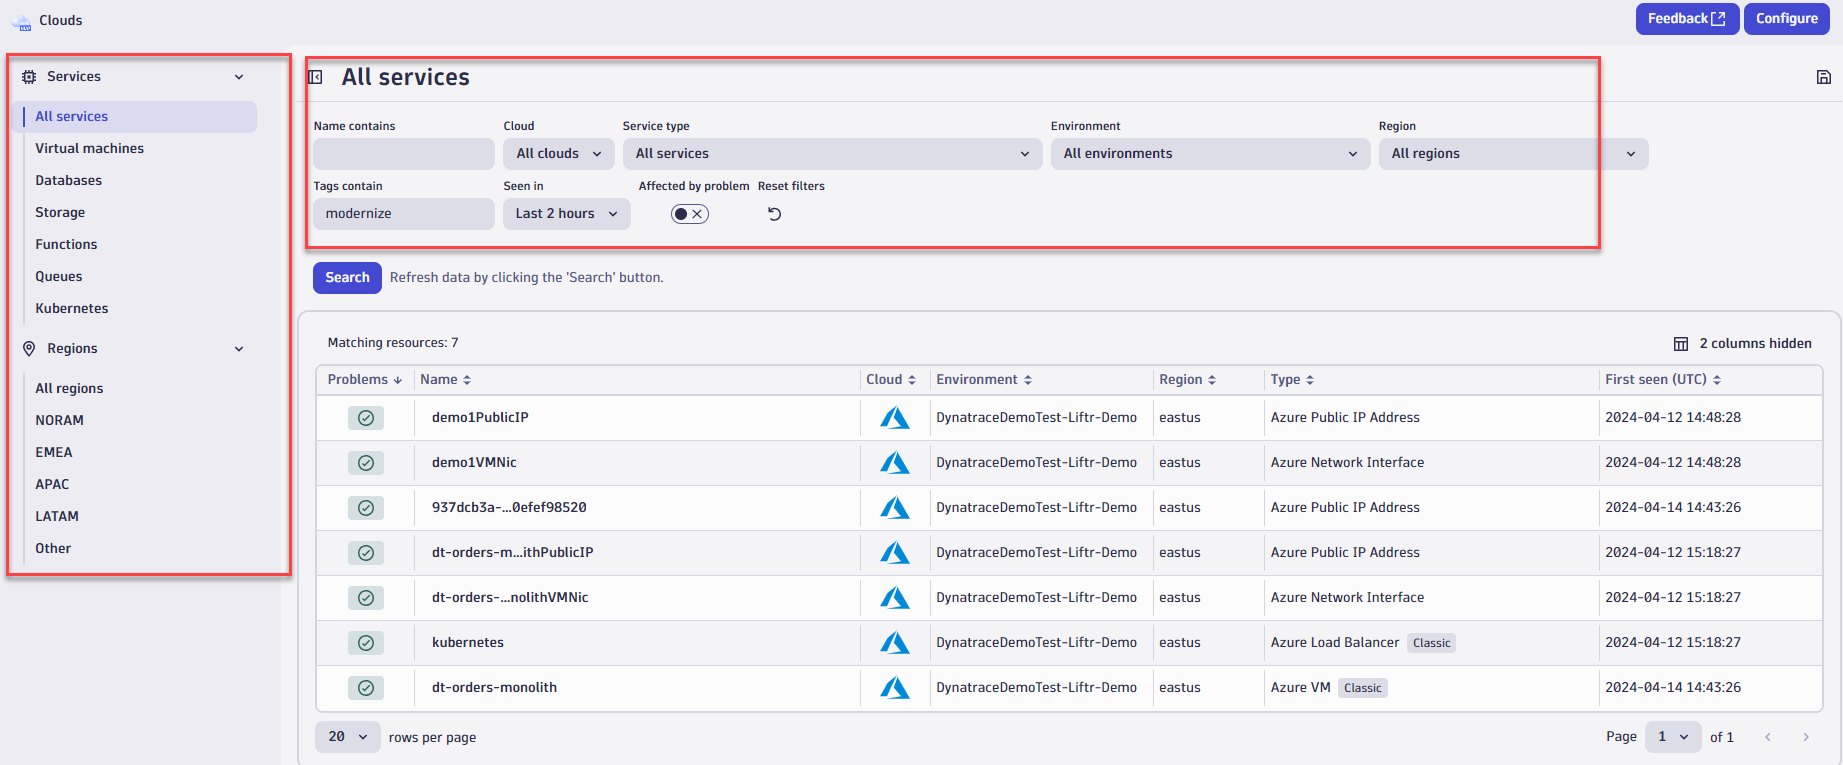This screenshot has height=765, width=1843.
Task: Collapse the Services section in sidebar
Action: point(239,77)
